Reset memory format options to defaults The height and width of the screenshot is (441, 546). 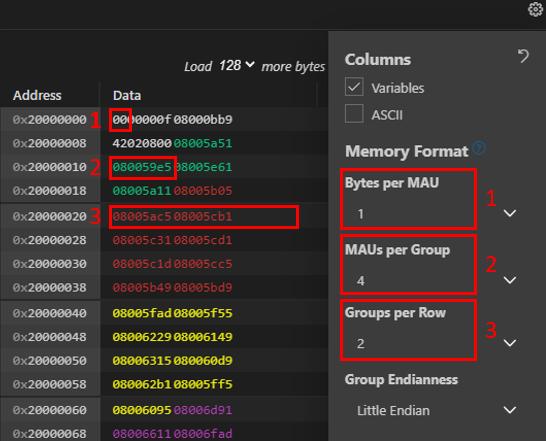(523, 56)
